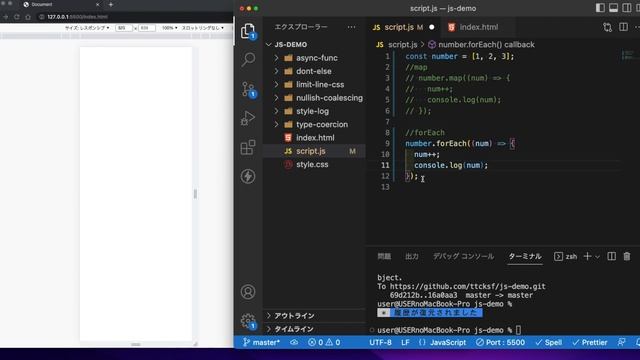Open explorer more actions ellipsis

pyautogui.click(x=351, y=27)
